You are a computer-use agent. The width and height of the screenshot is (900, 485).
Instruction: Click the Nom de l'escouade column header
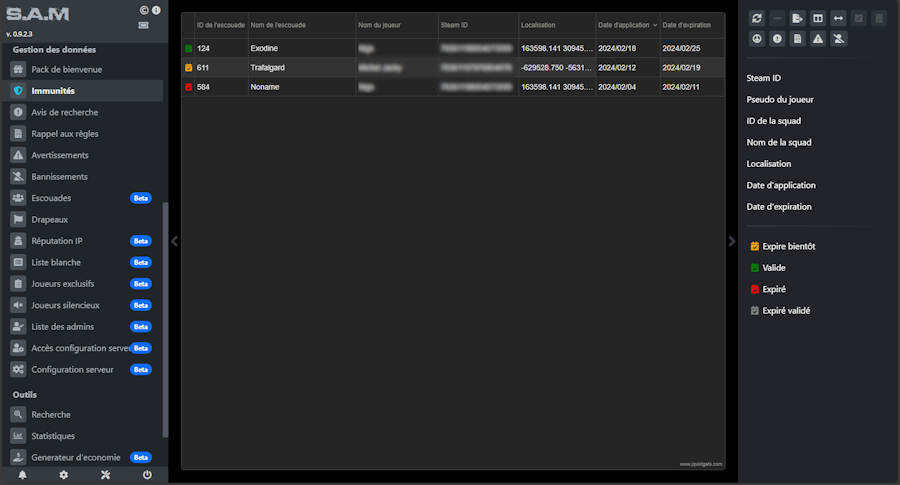point(279,24)
